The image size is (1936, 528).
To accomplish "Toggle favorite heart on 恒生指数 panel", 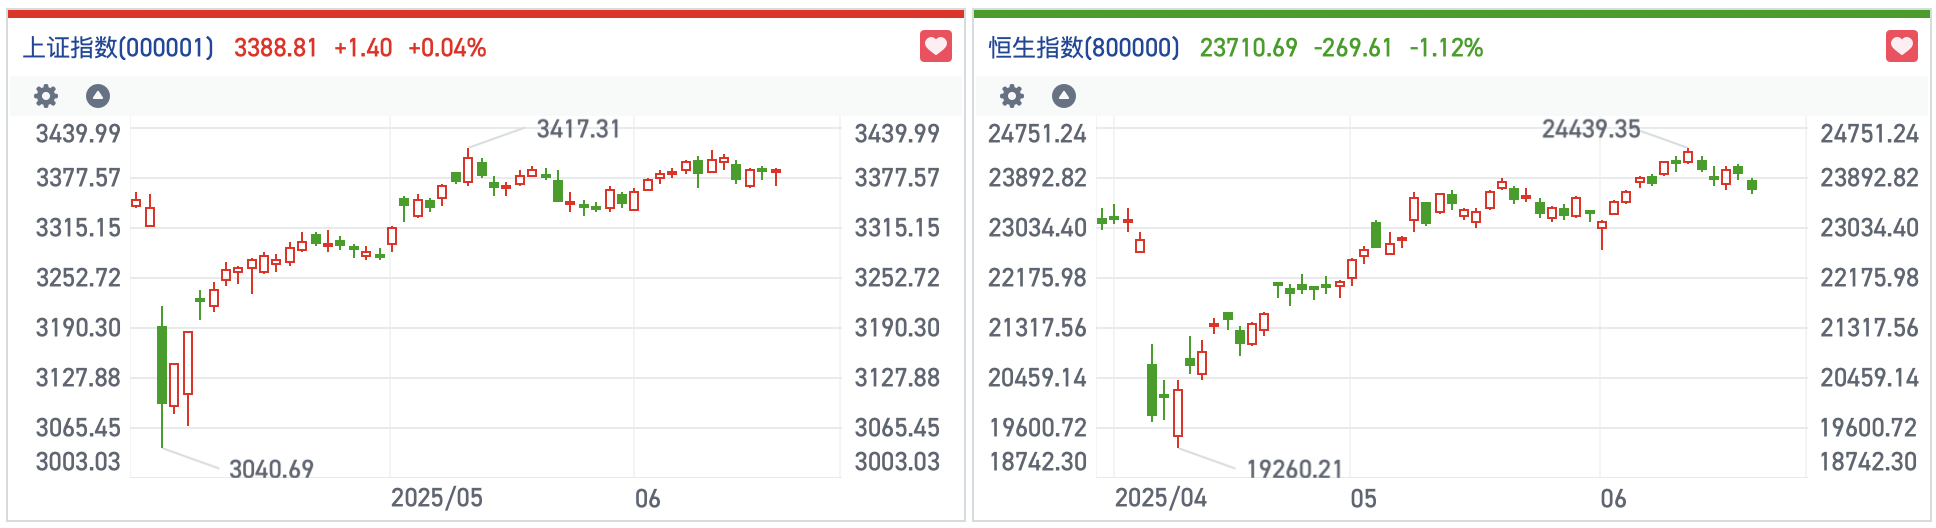I will click(1901, 46).
